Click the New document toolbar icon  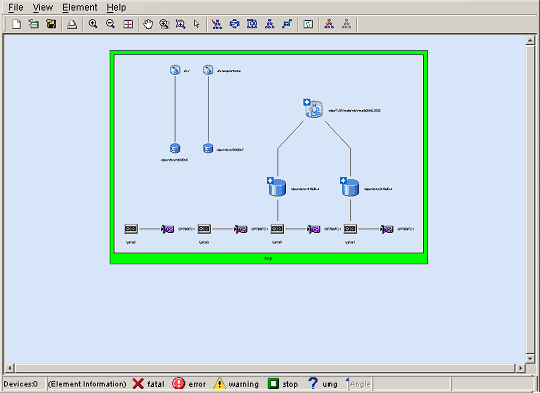point(16,24)
